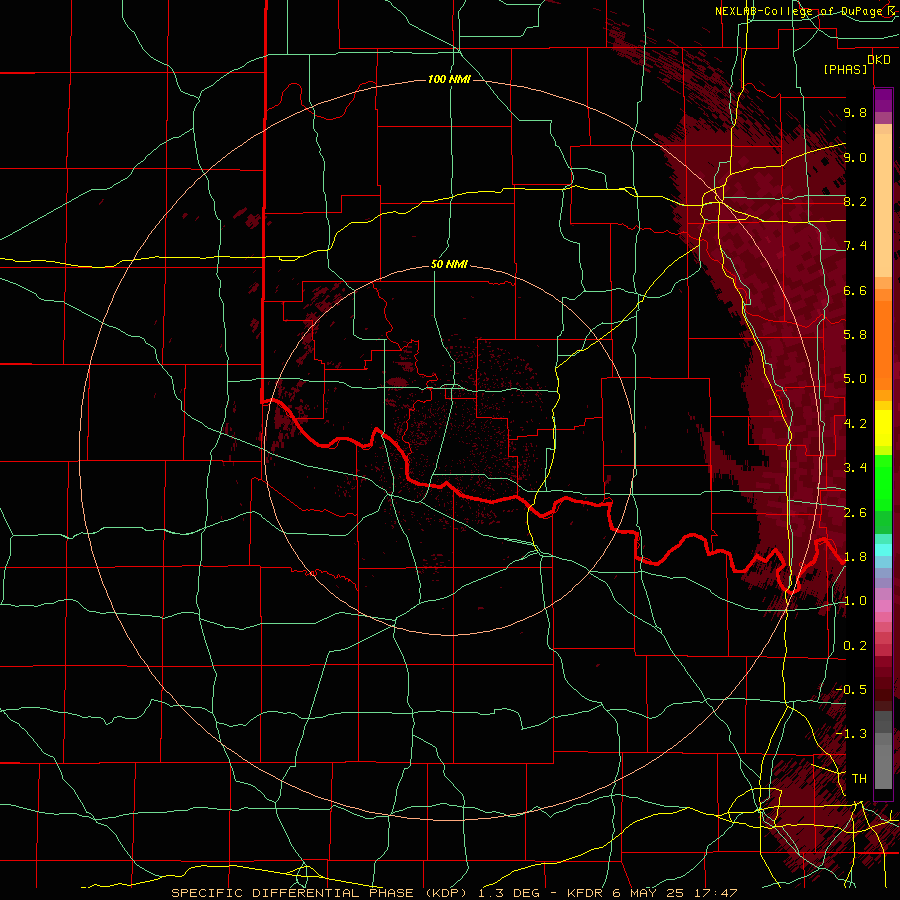The height and width of the screenshot is (900, 900).
Task: Click the TH threshold label
Action: (x=859, y=778)
